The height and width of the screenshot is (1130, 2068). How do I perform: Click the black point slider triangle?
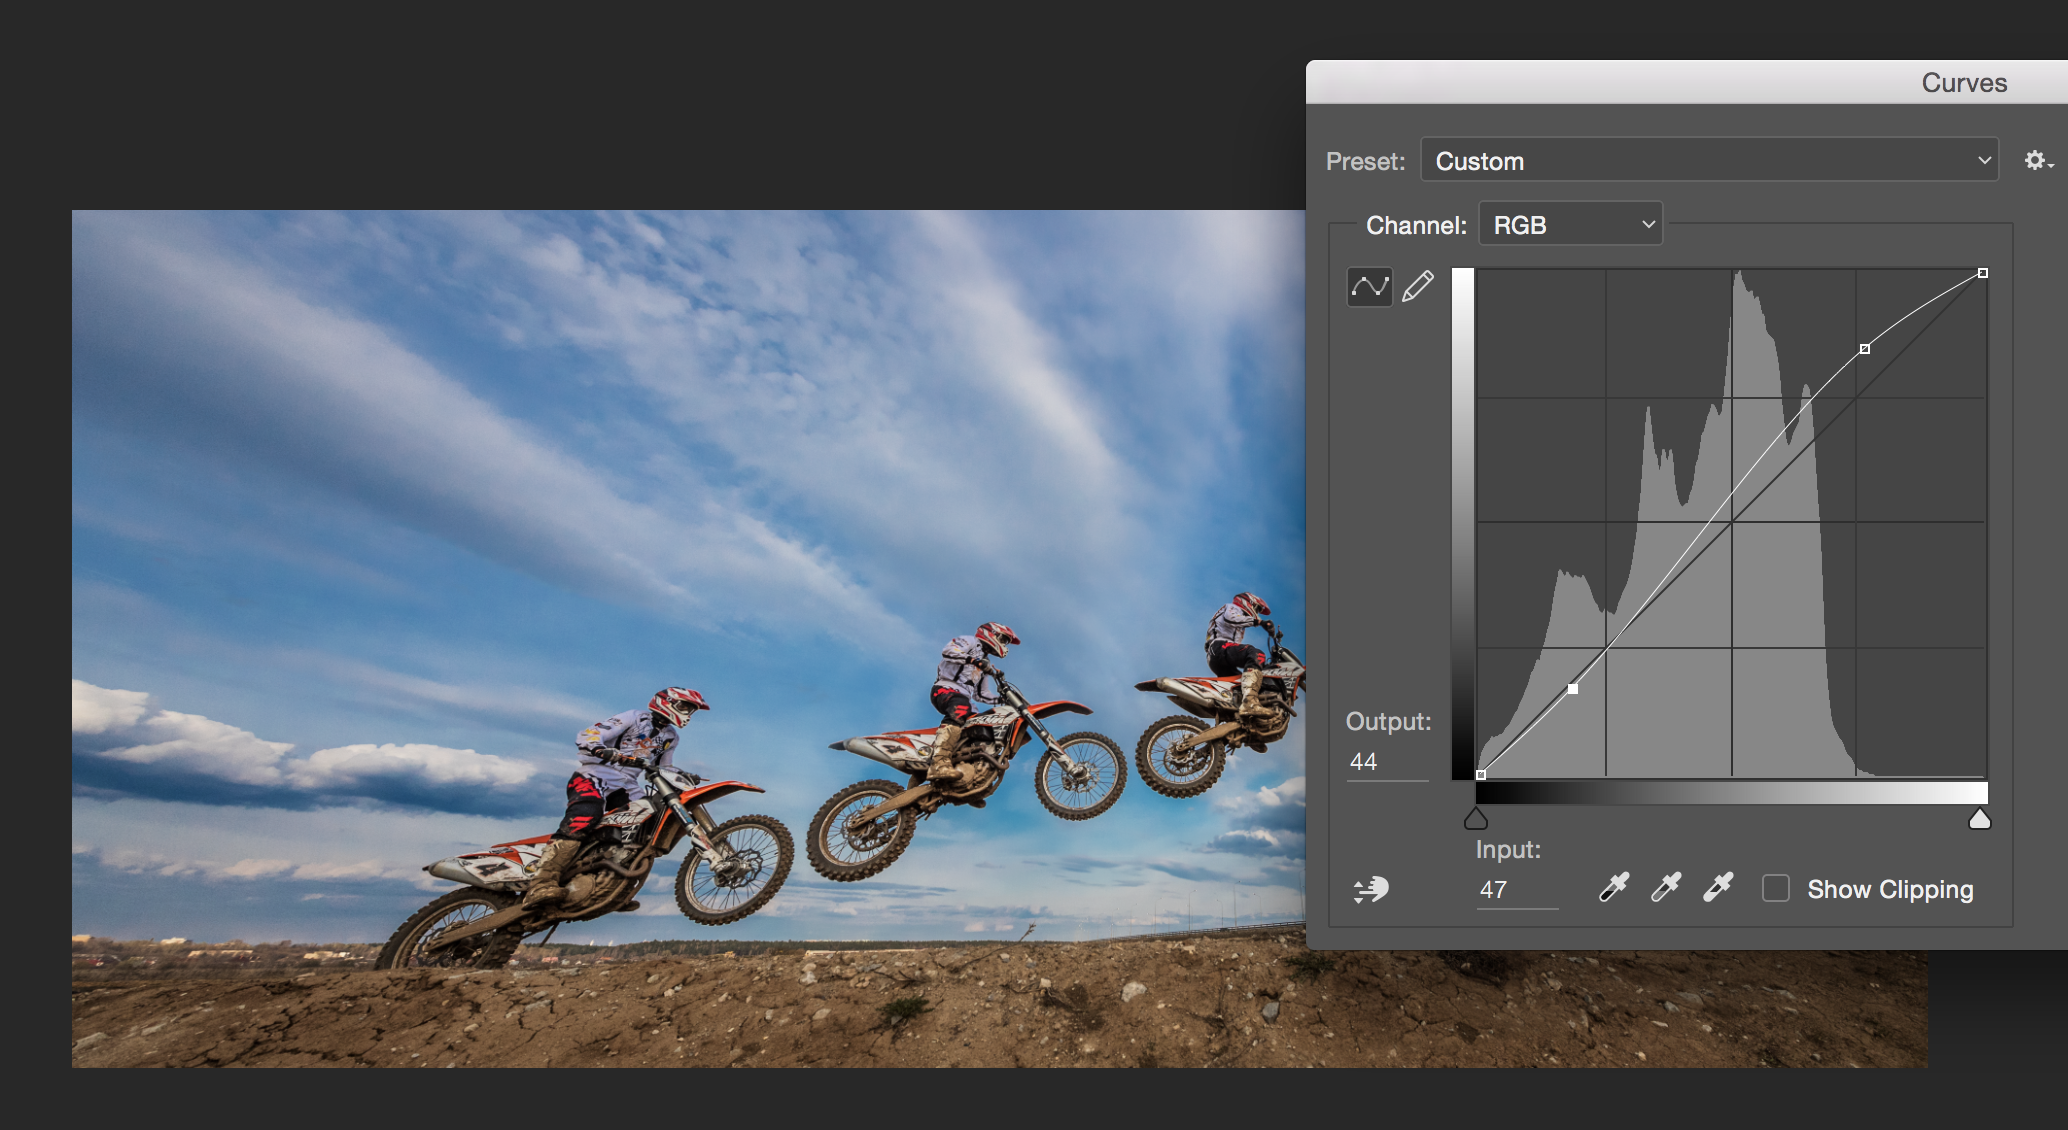click(x=1476, y=820)
